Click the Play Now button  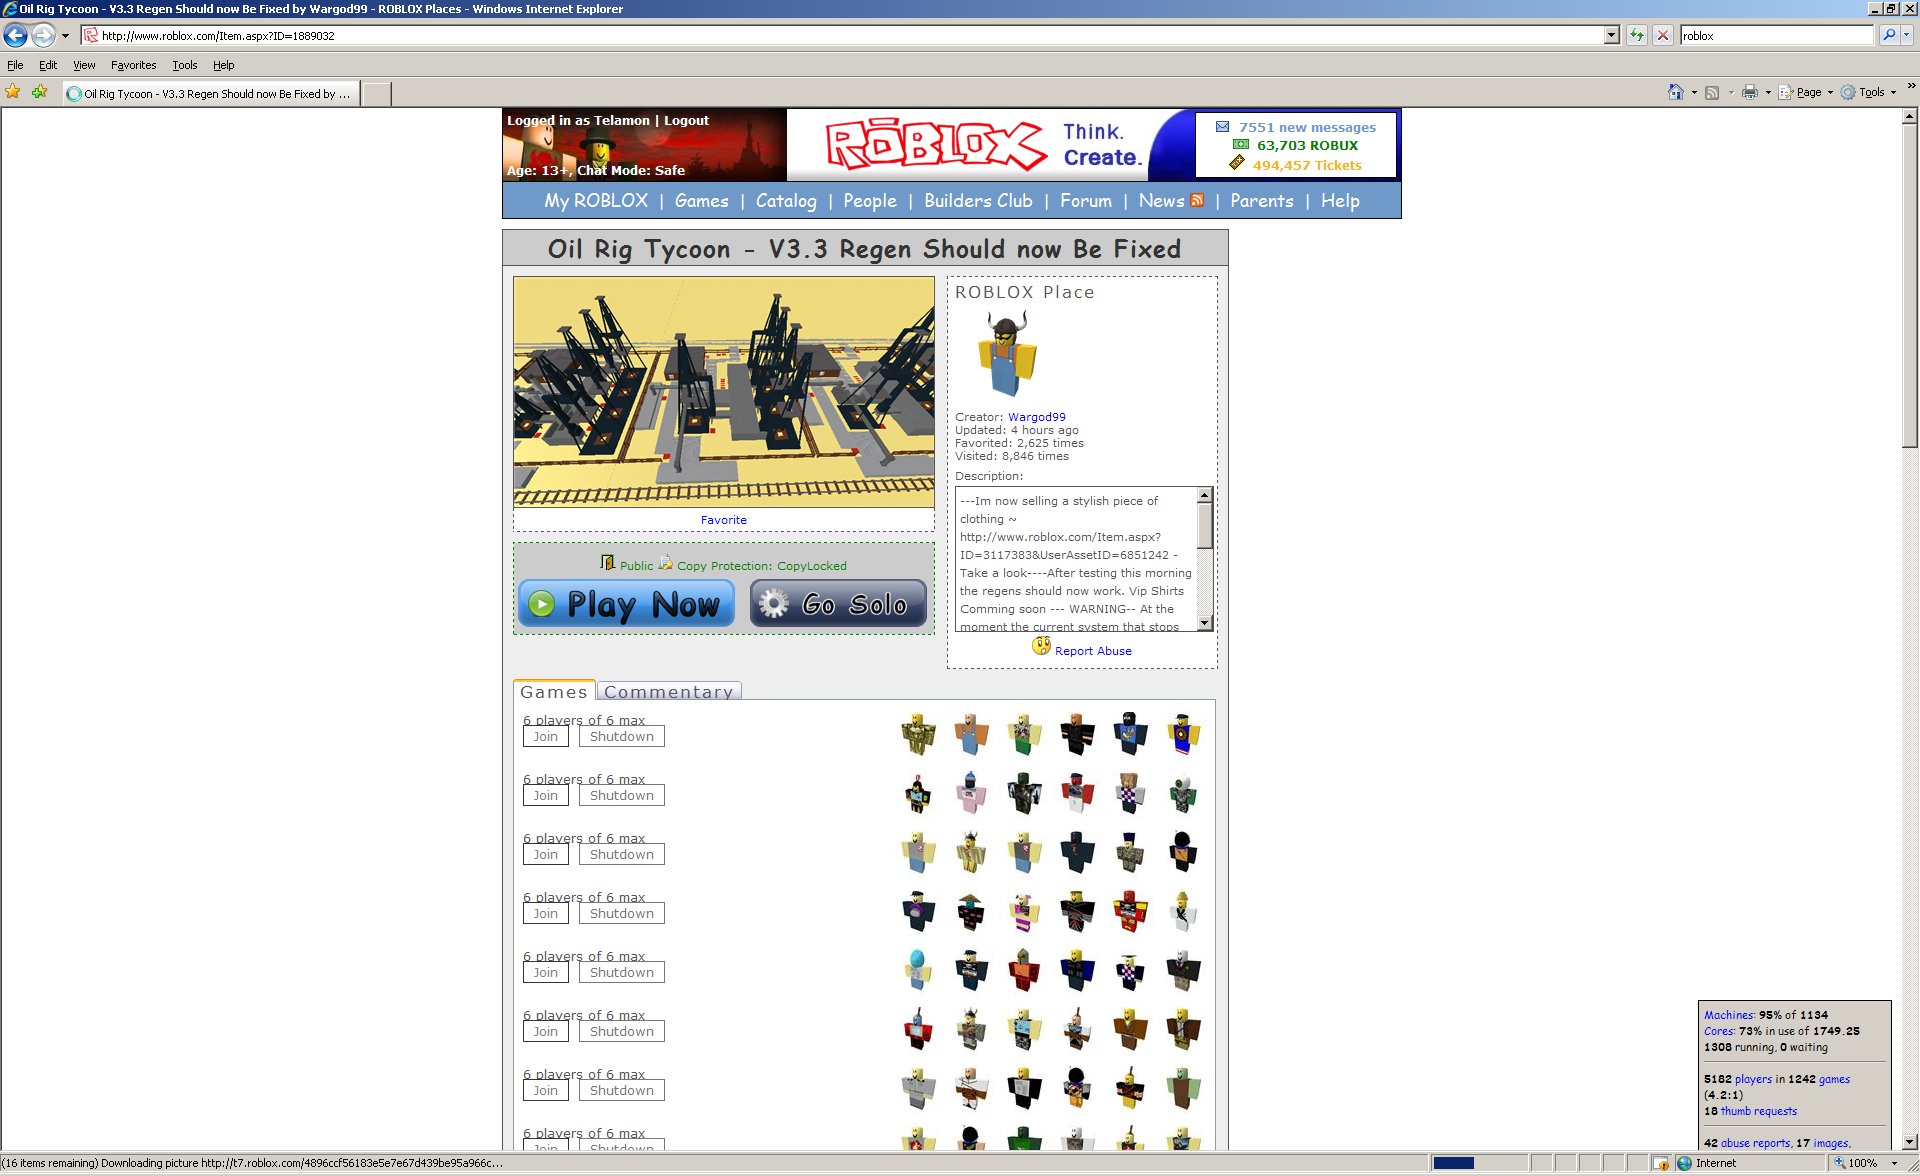(x=627, y=603)
